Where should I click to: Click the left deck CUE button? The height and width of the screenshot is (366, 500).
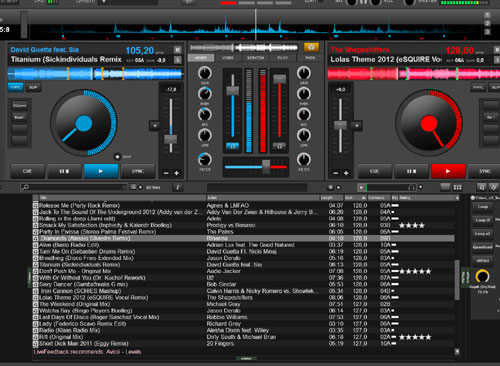point(27,171)
